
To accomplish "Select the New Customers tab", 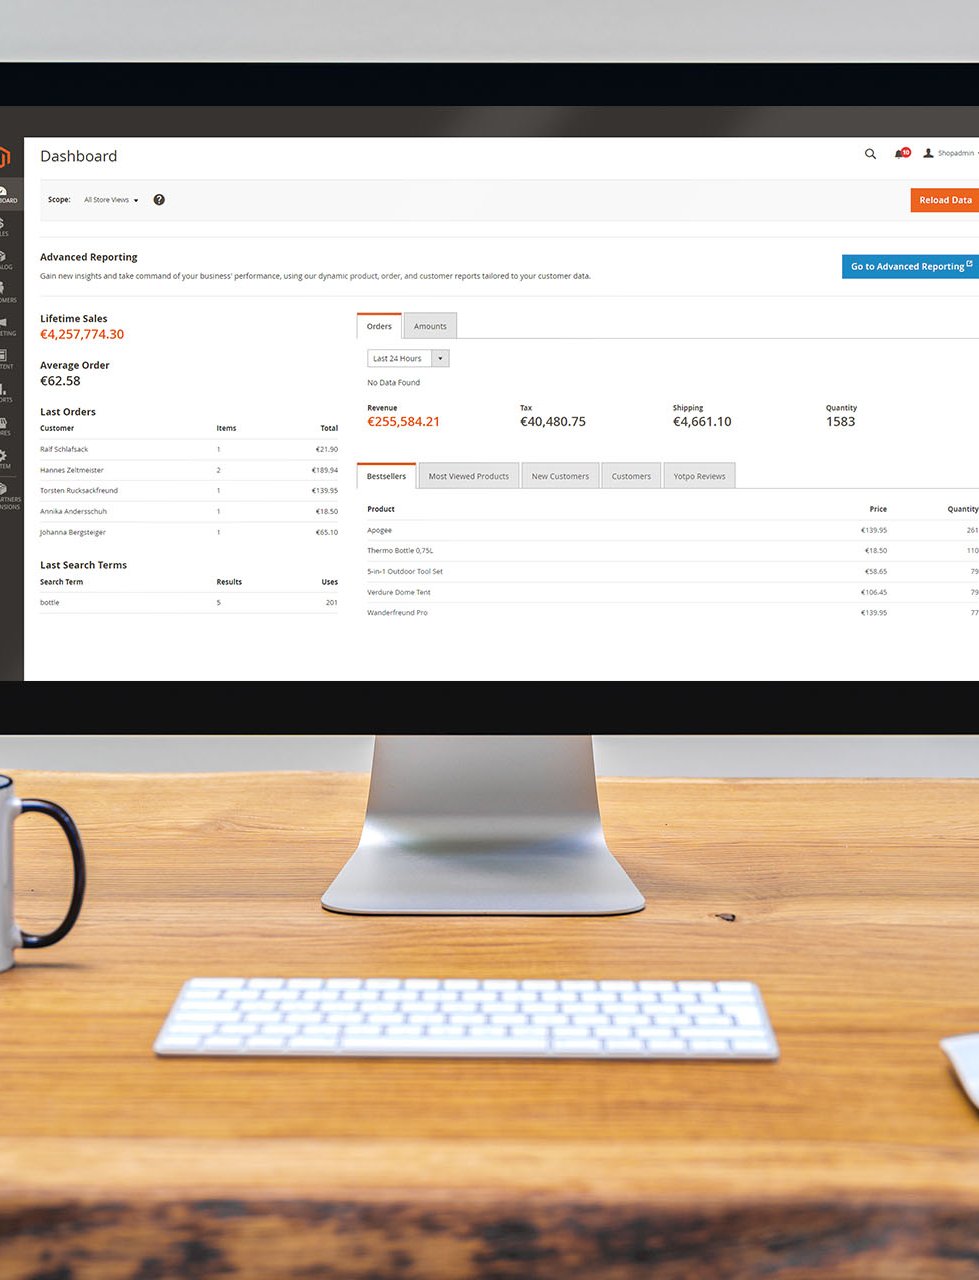I will click(560, 476).
